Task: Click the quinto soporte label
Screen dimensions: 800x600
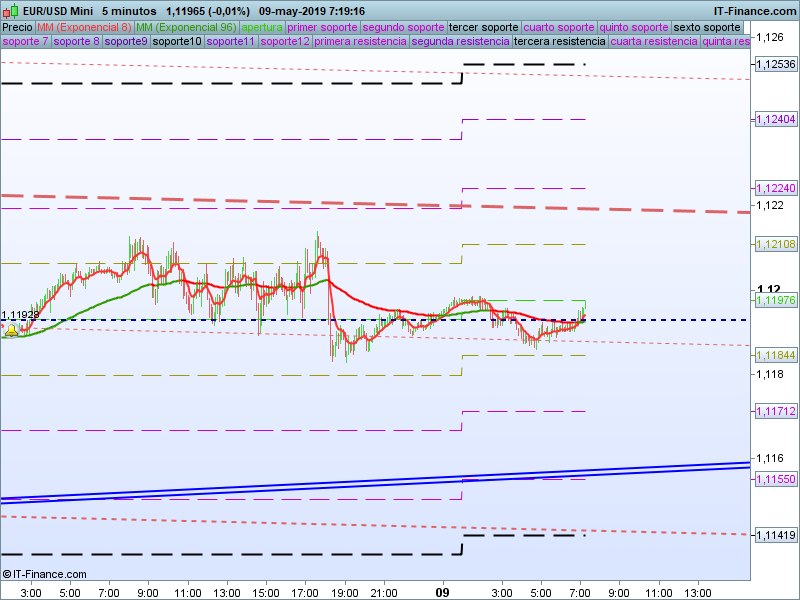Action: pos(633,27)
